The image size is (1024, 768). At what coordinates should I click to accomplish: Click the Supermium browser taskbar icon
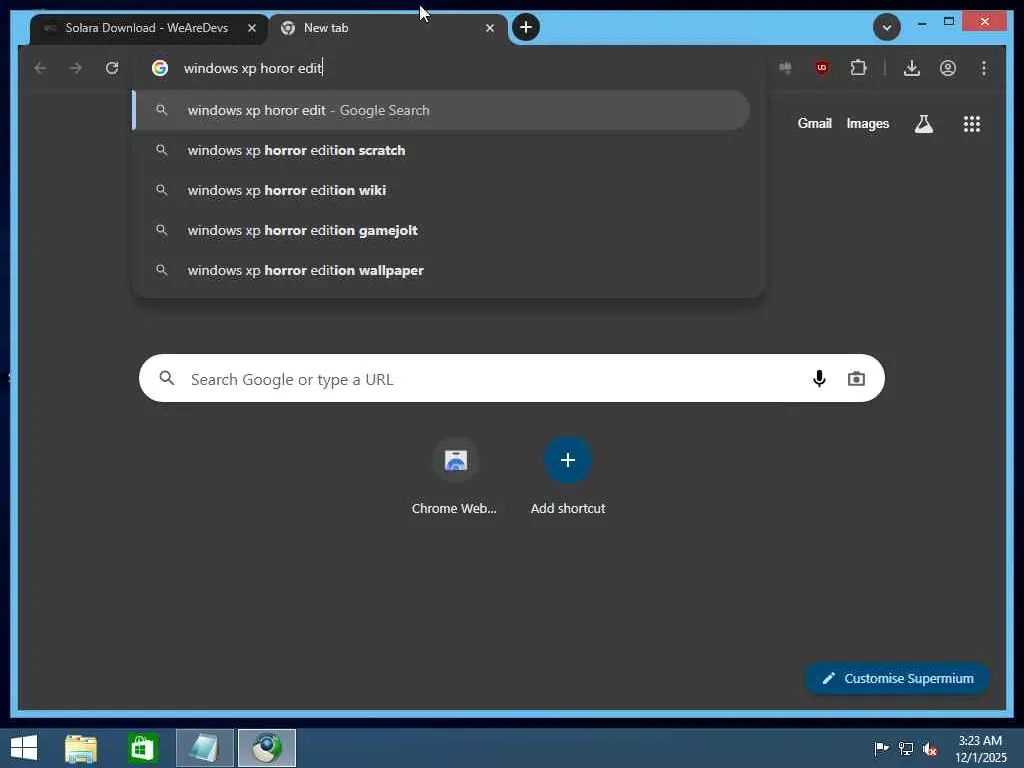click(x=266, y=748)
